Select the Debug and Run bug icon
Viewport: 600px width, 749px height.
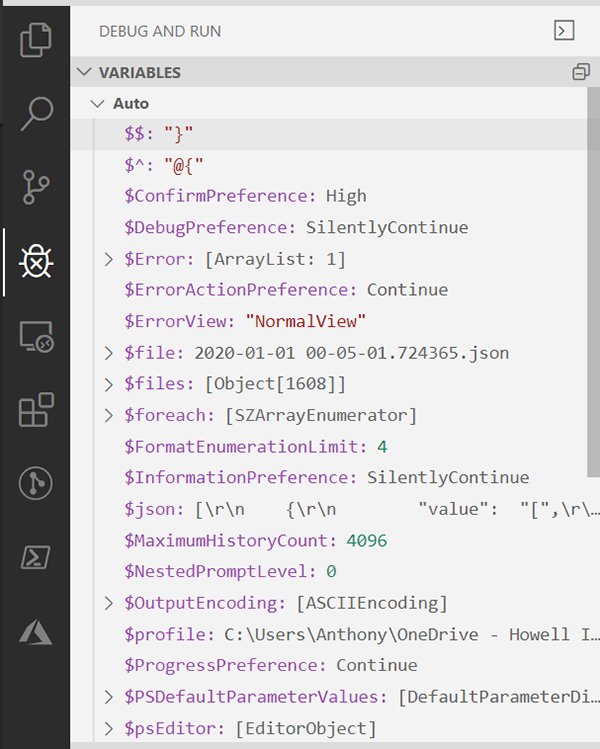[35, 262]
